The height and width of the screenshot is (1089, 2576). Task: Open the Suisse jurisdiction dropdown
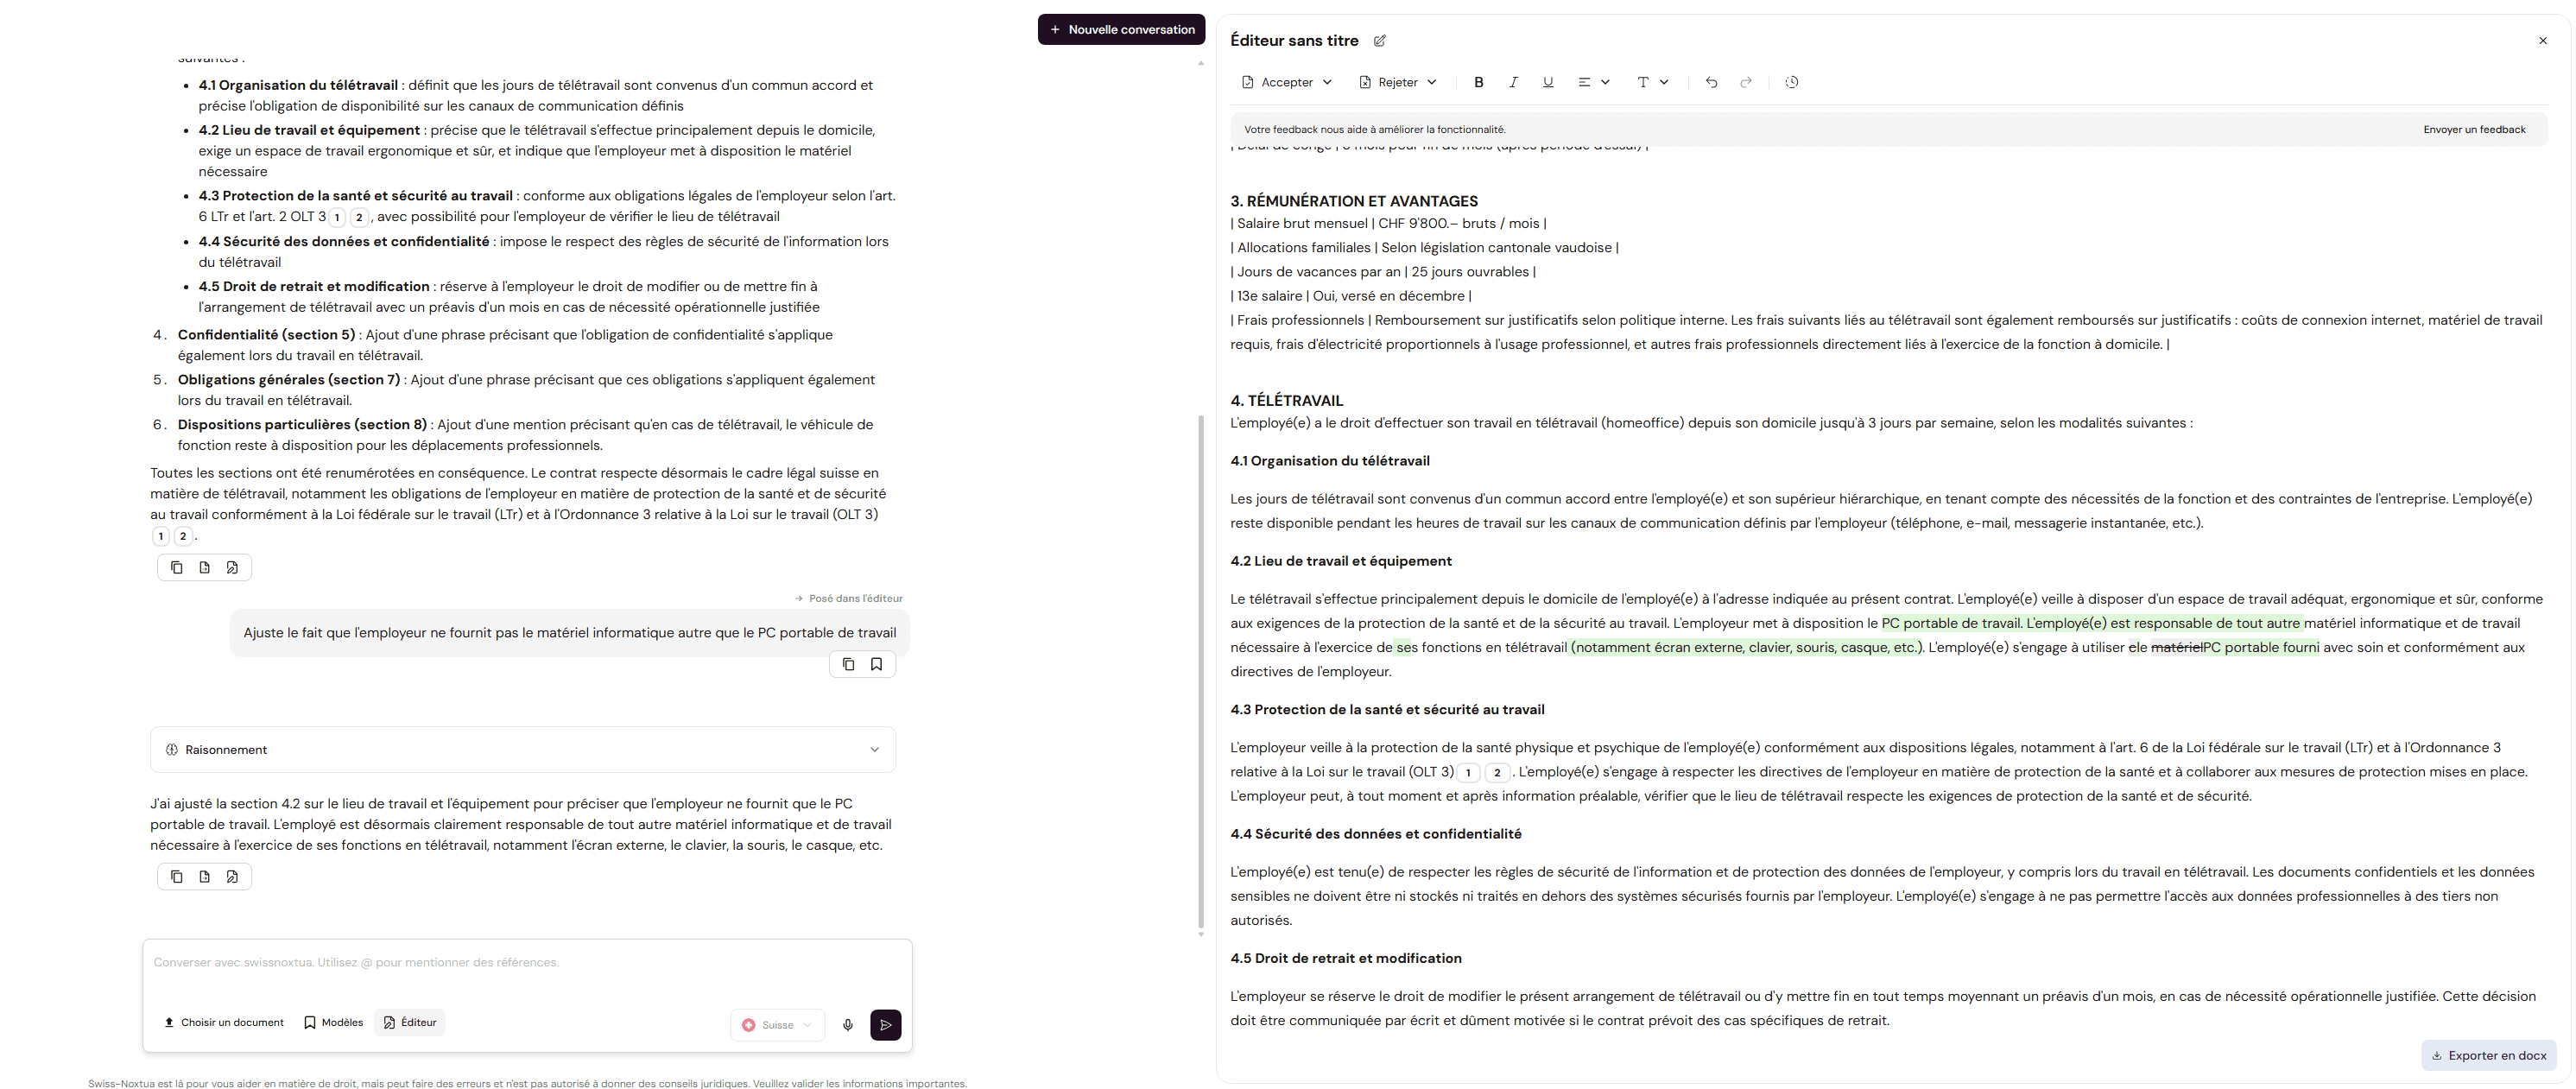pyautogui.click(x=778, y=1025)
